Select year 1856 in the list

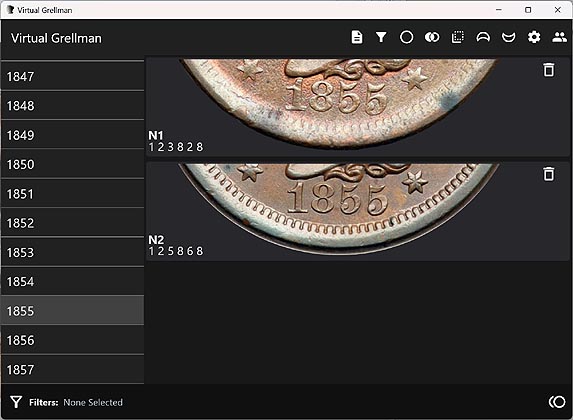point(73,340)
